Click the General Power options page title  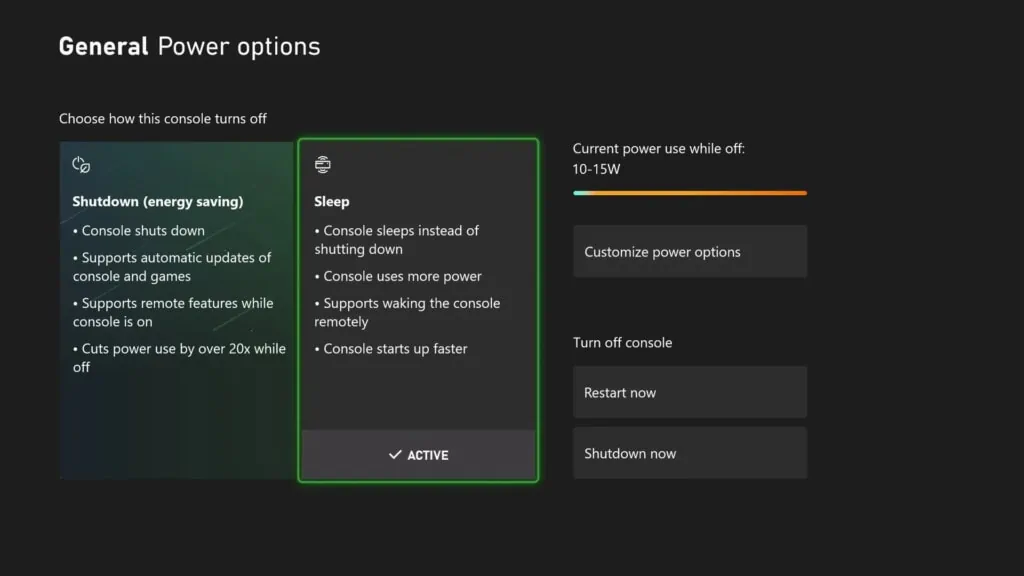[189, 46]
